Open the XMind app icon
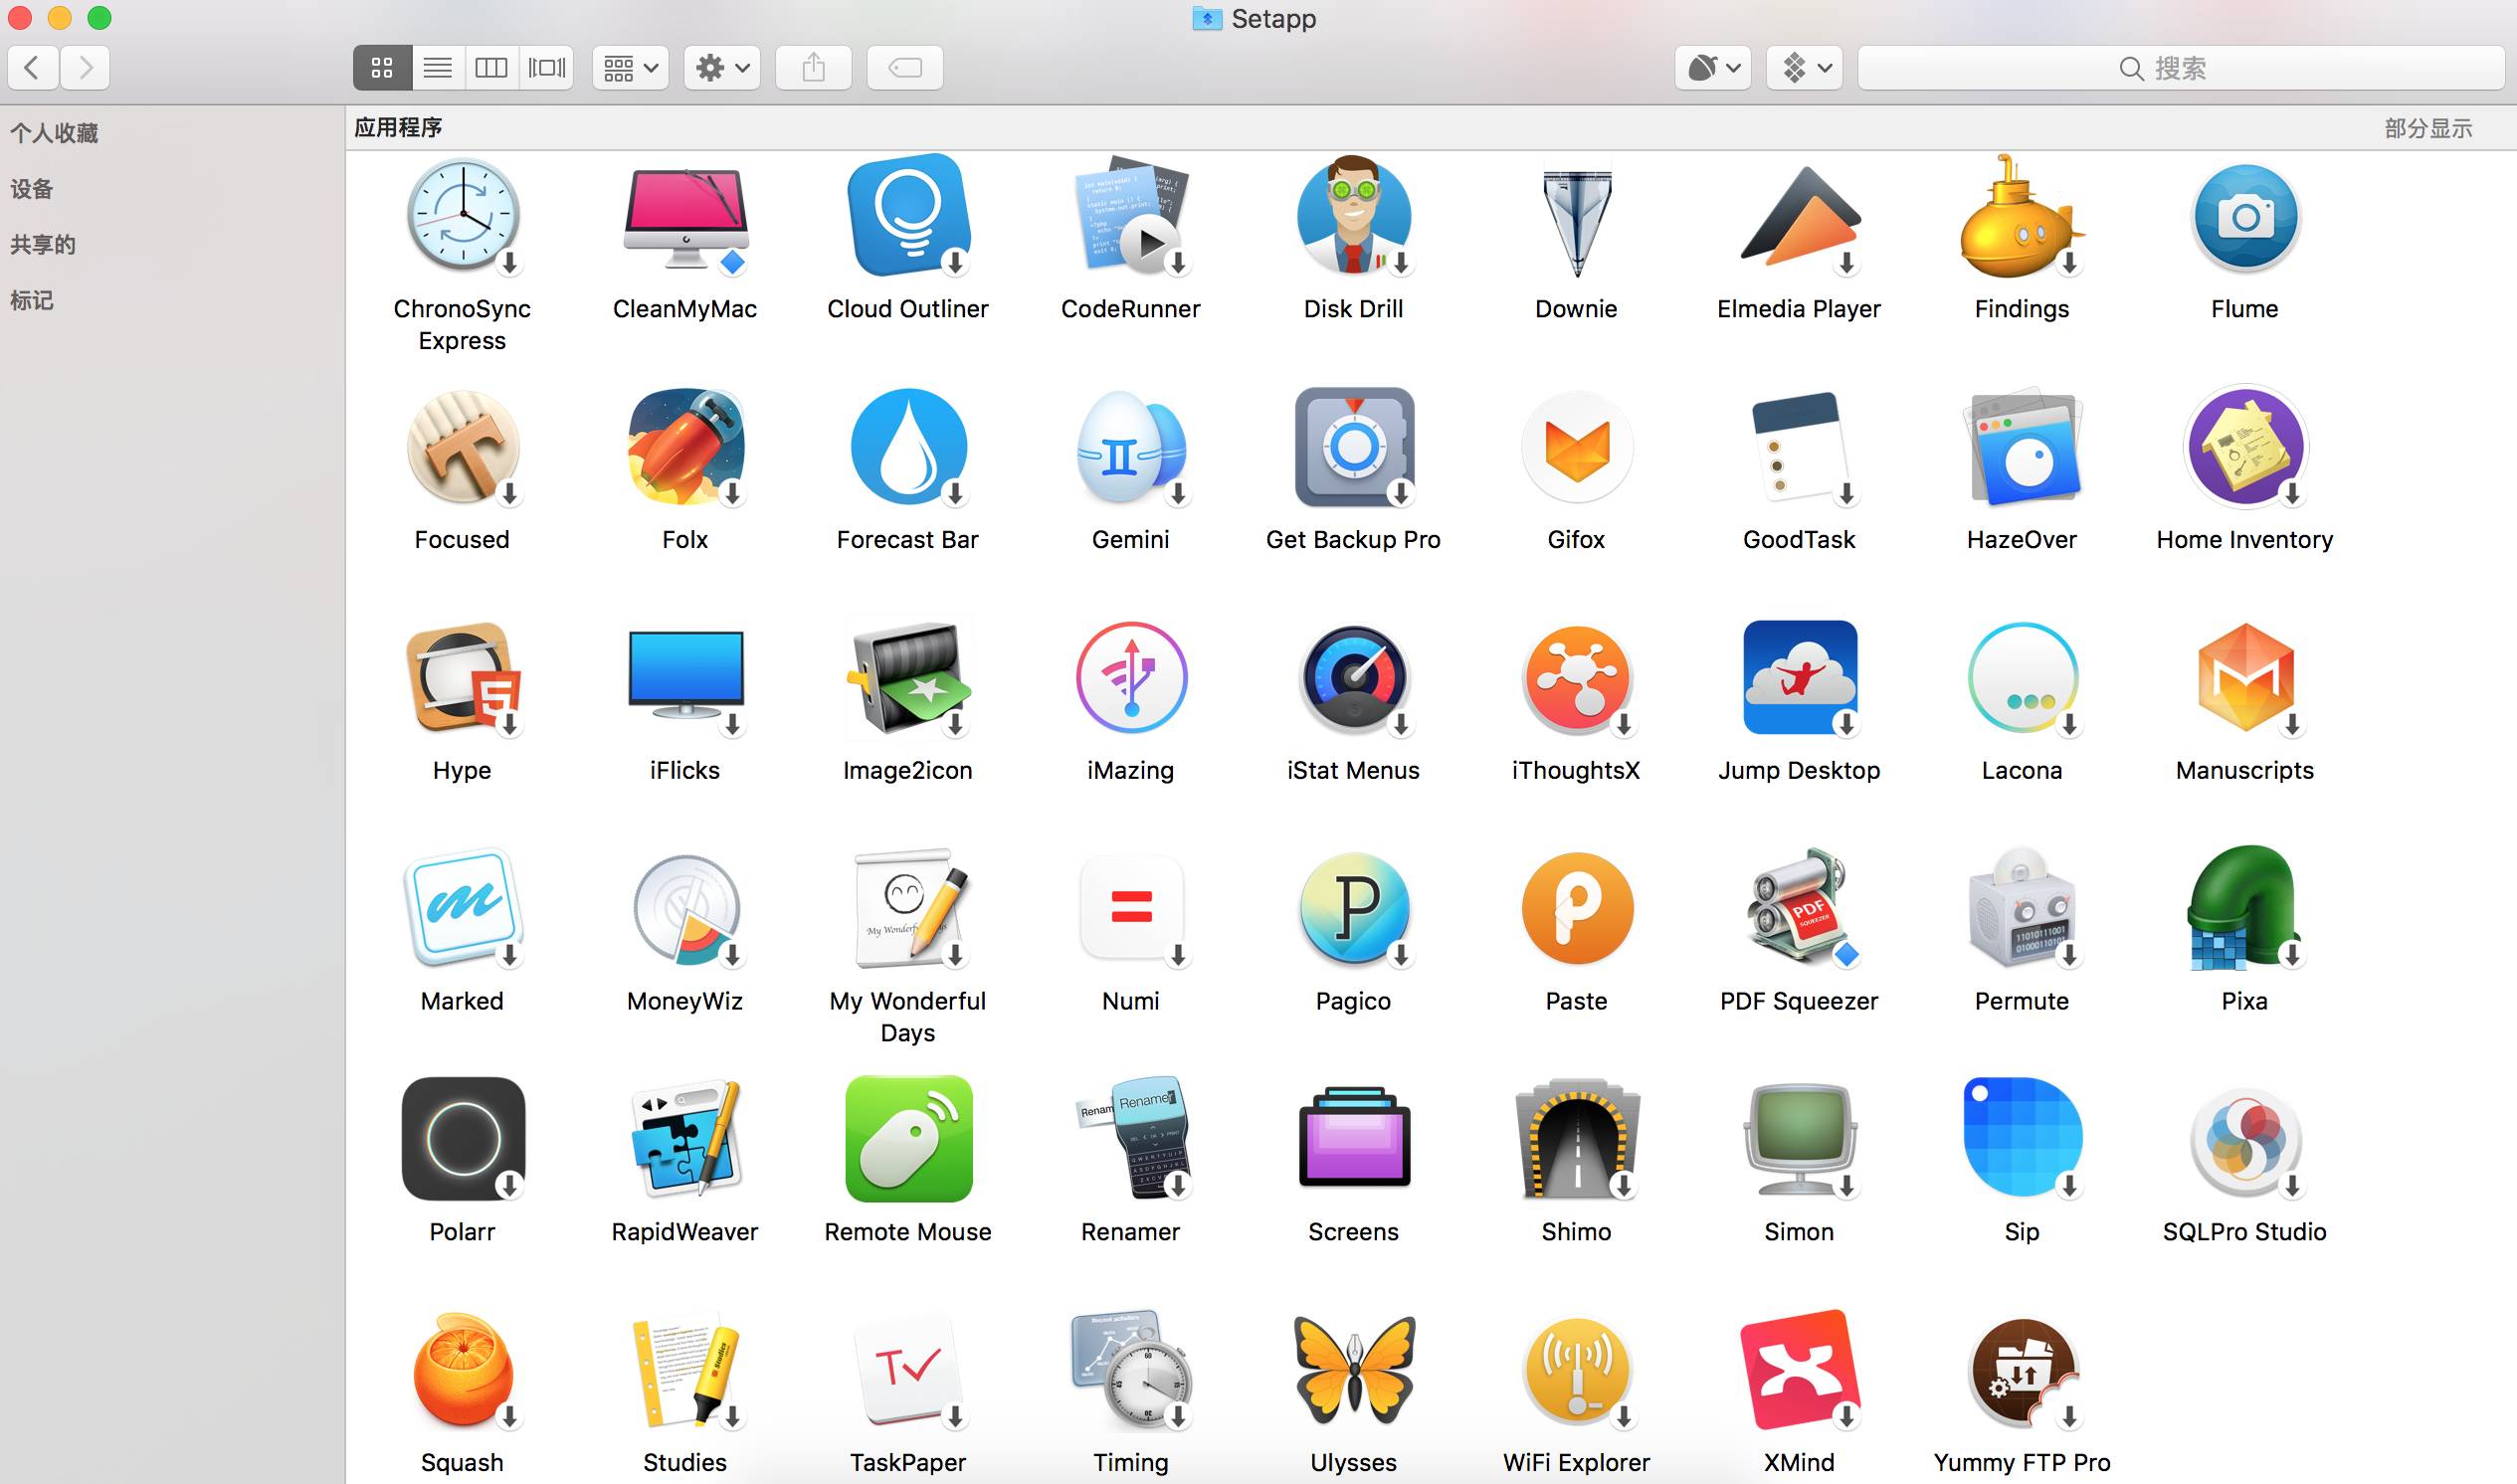 (1798, 1370)
